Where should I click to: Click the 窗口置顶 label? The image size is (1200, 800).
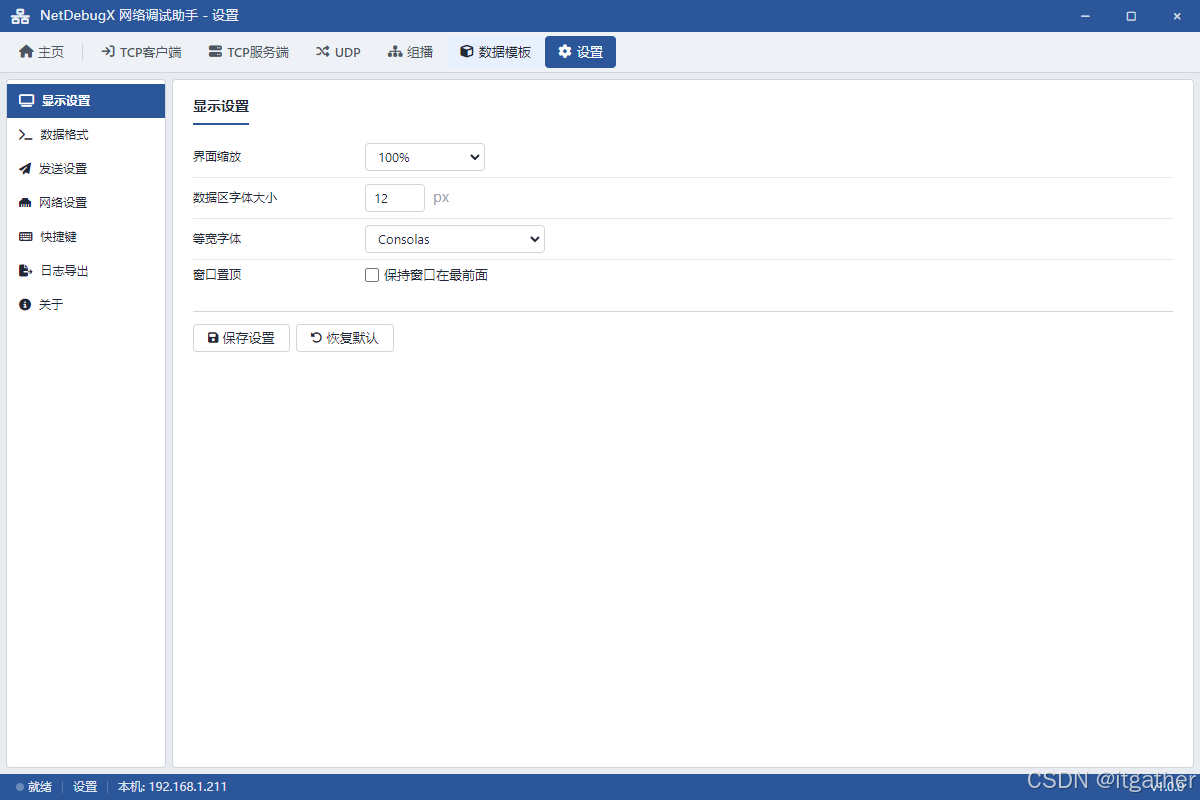[217, 274]
